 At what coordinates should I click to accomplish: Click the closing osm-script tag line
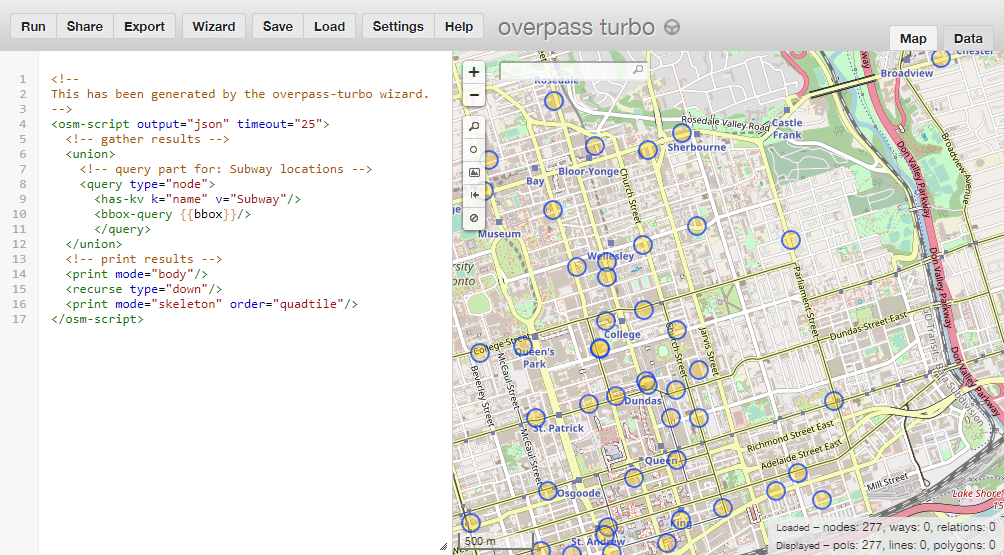(97, 319)
